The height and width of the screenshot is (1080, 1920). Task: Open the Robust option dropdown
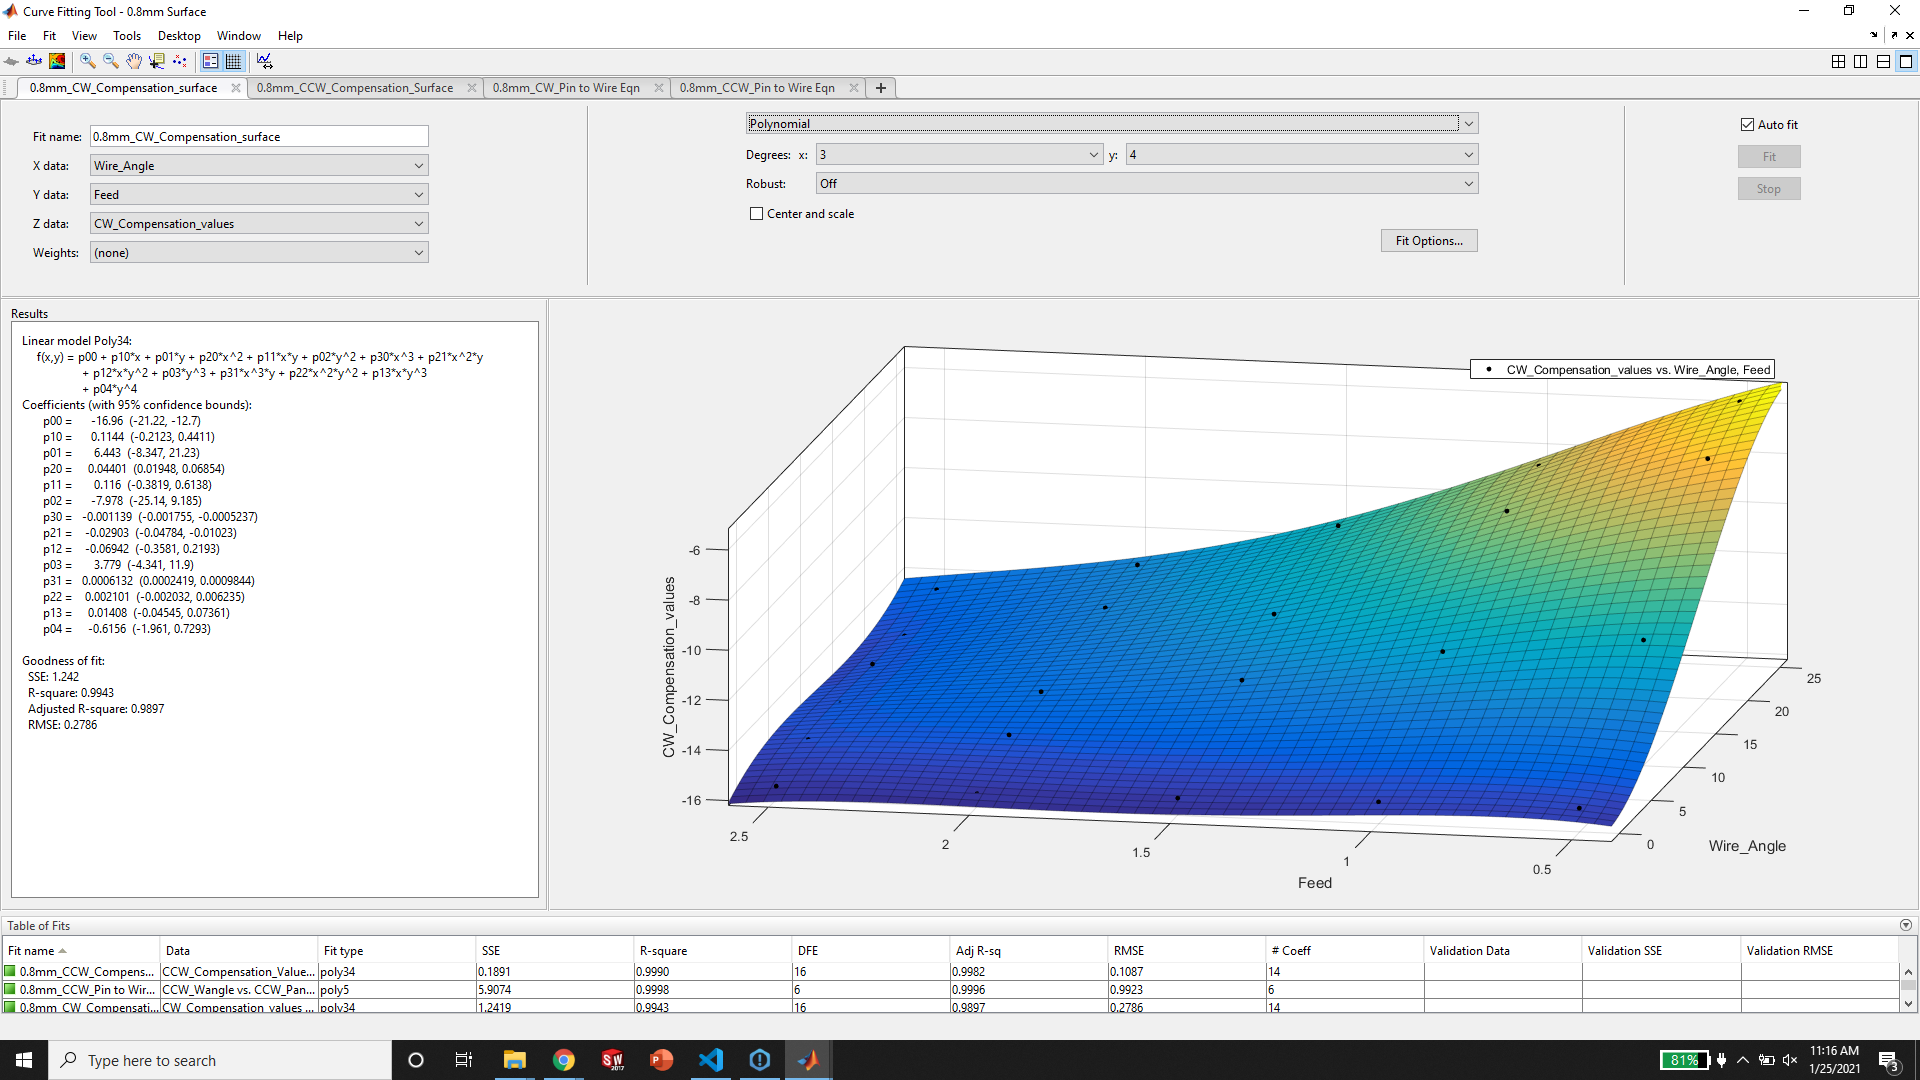click(x=1147, y=184)
